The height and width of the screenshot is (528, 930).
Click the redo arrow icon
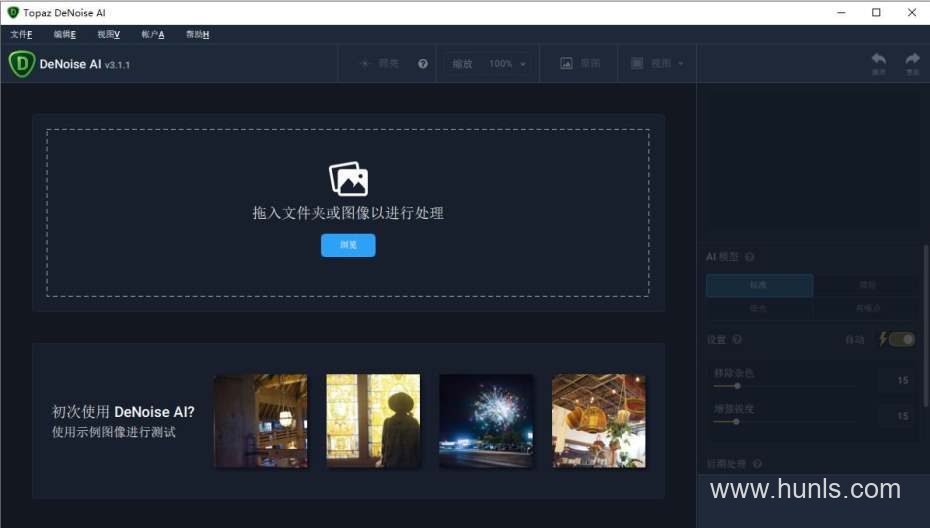pos(912,59)
